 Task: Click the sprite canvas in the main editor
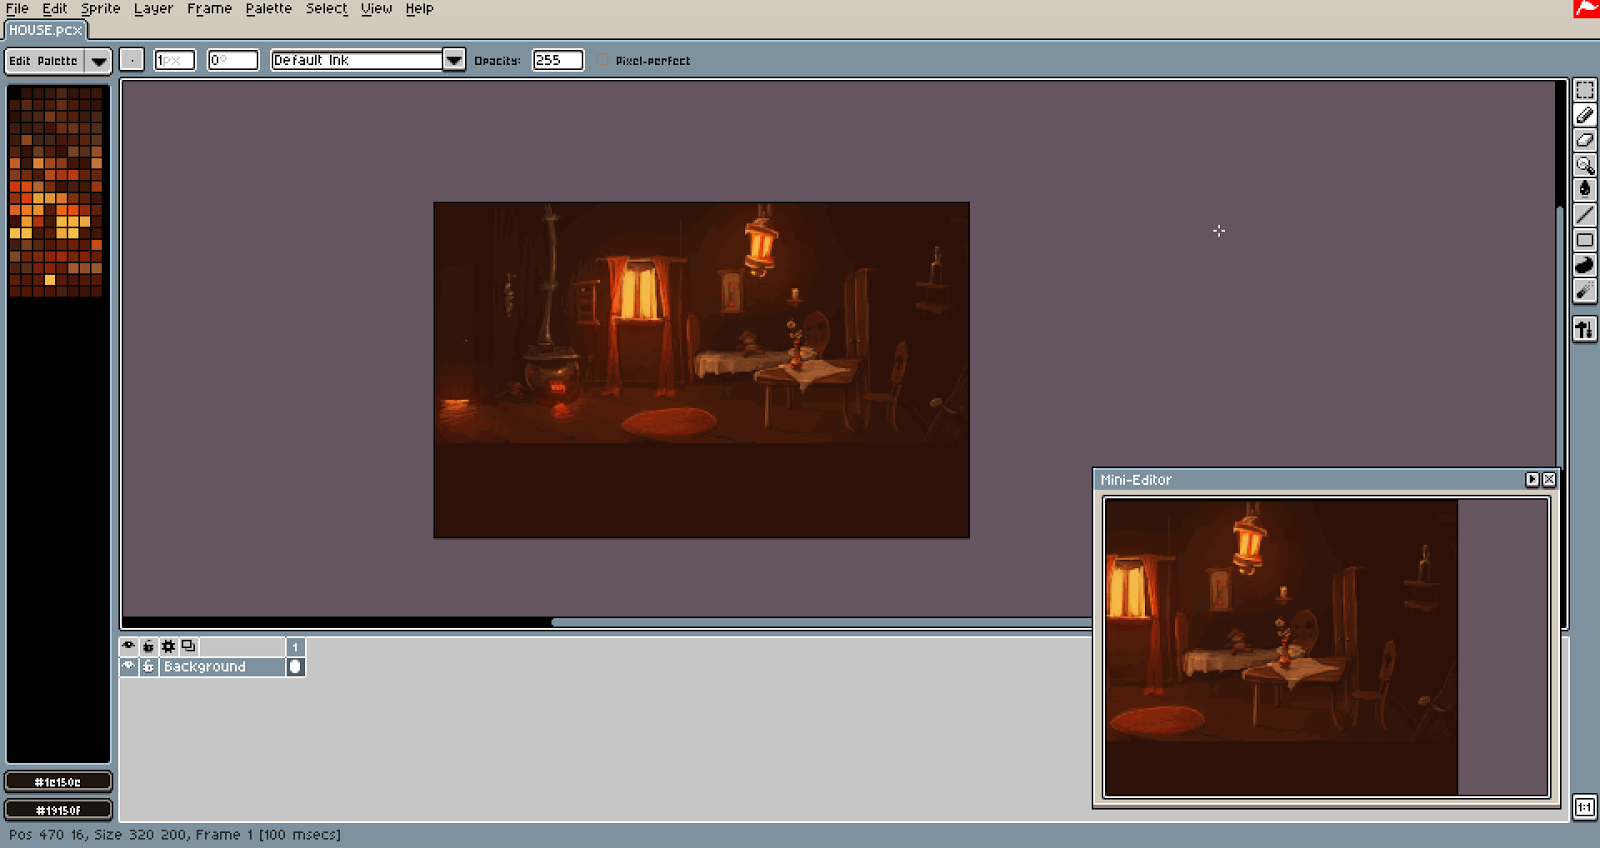click(701, 370)
